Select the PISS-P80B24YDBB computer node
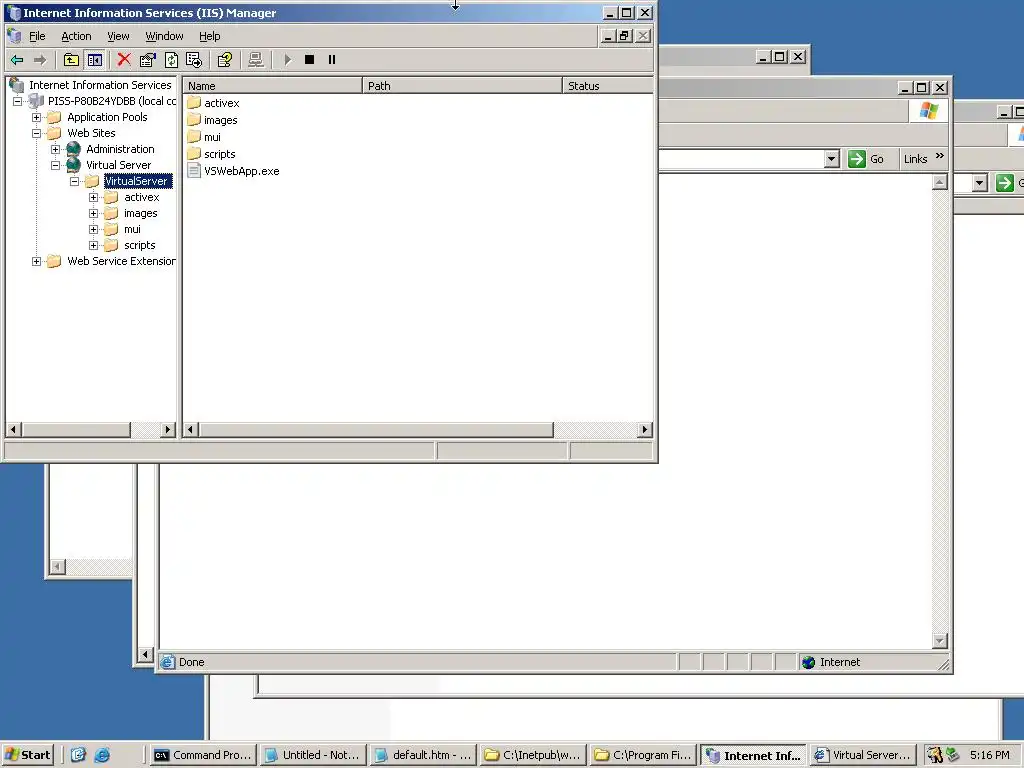 coord(112,101)
